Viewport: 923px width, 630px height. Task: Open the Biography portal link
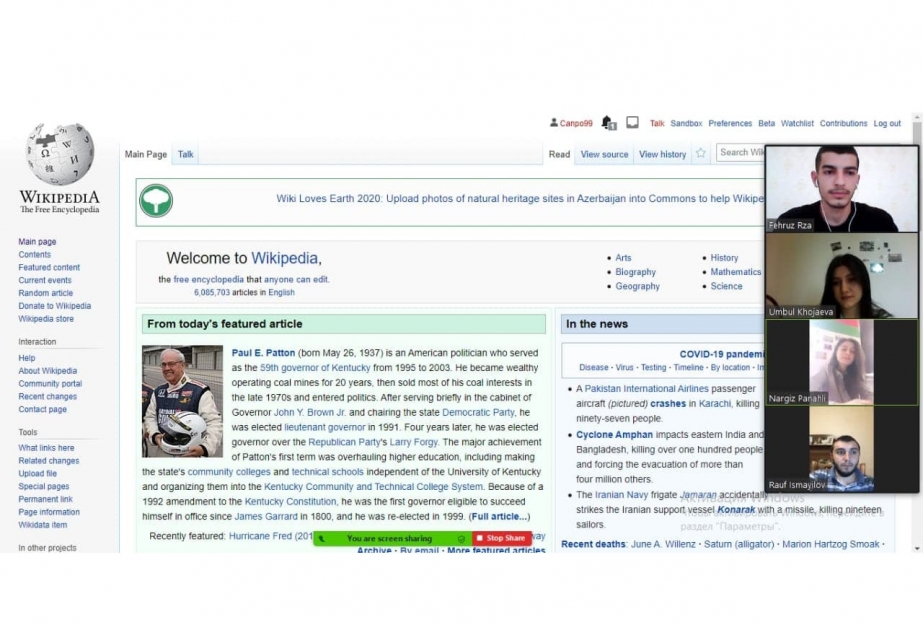click(636, 272)
